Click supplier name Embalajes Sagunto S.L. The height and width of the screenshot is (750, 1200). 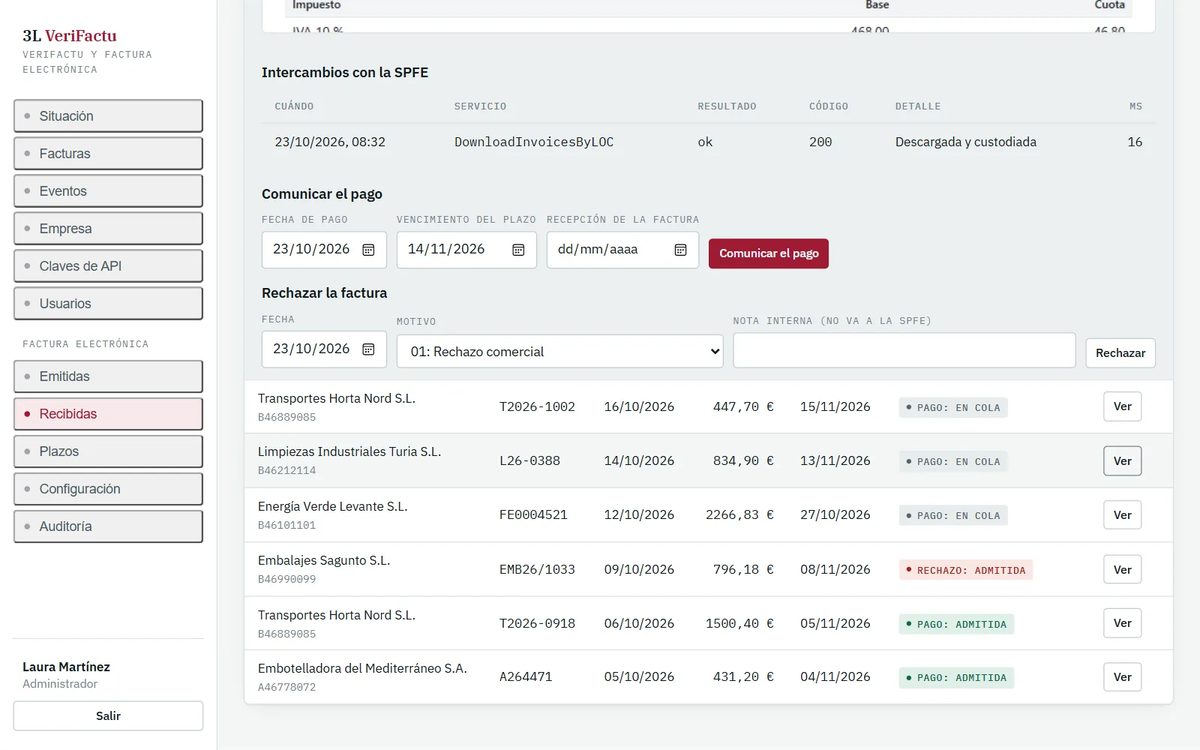pos(324,560)
